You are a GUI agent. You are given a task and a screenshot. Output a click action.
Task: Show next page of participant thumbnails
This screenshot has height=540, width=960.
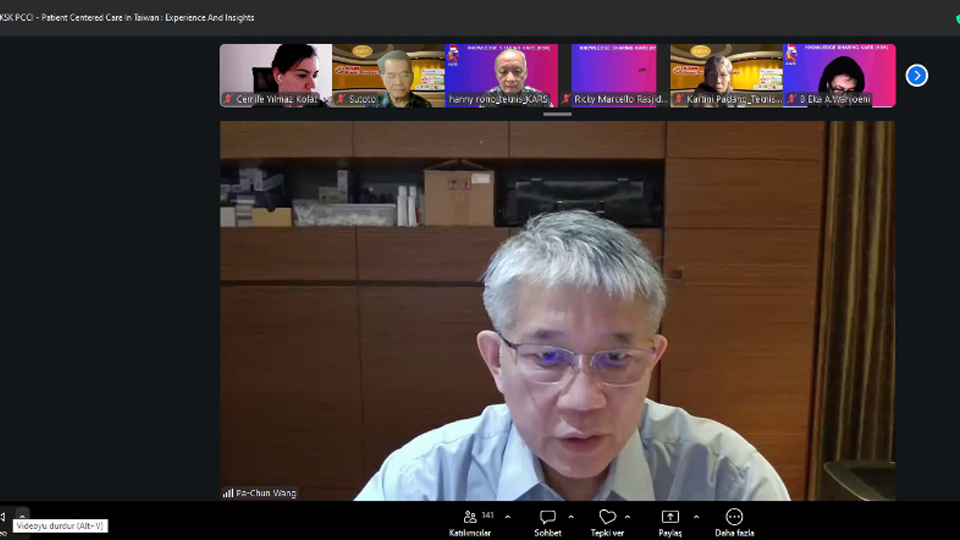pyautogui.click(x=917, y=75)
